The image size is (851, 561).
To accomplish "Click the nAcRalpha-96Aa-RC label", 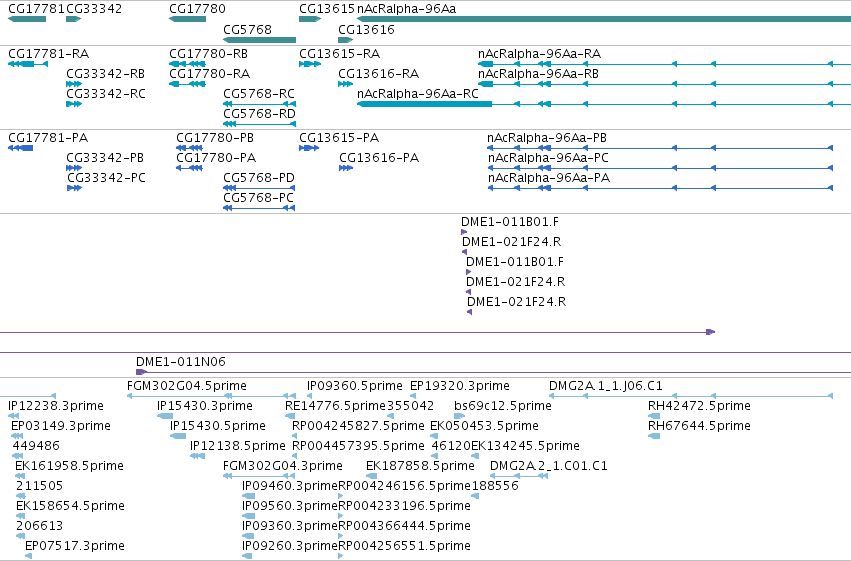I will 418,94.
